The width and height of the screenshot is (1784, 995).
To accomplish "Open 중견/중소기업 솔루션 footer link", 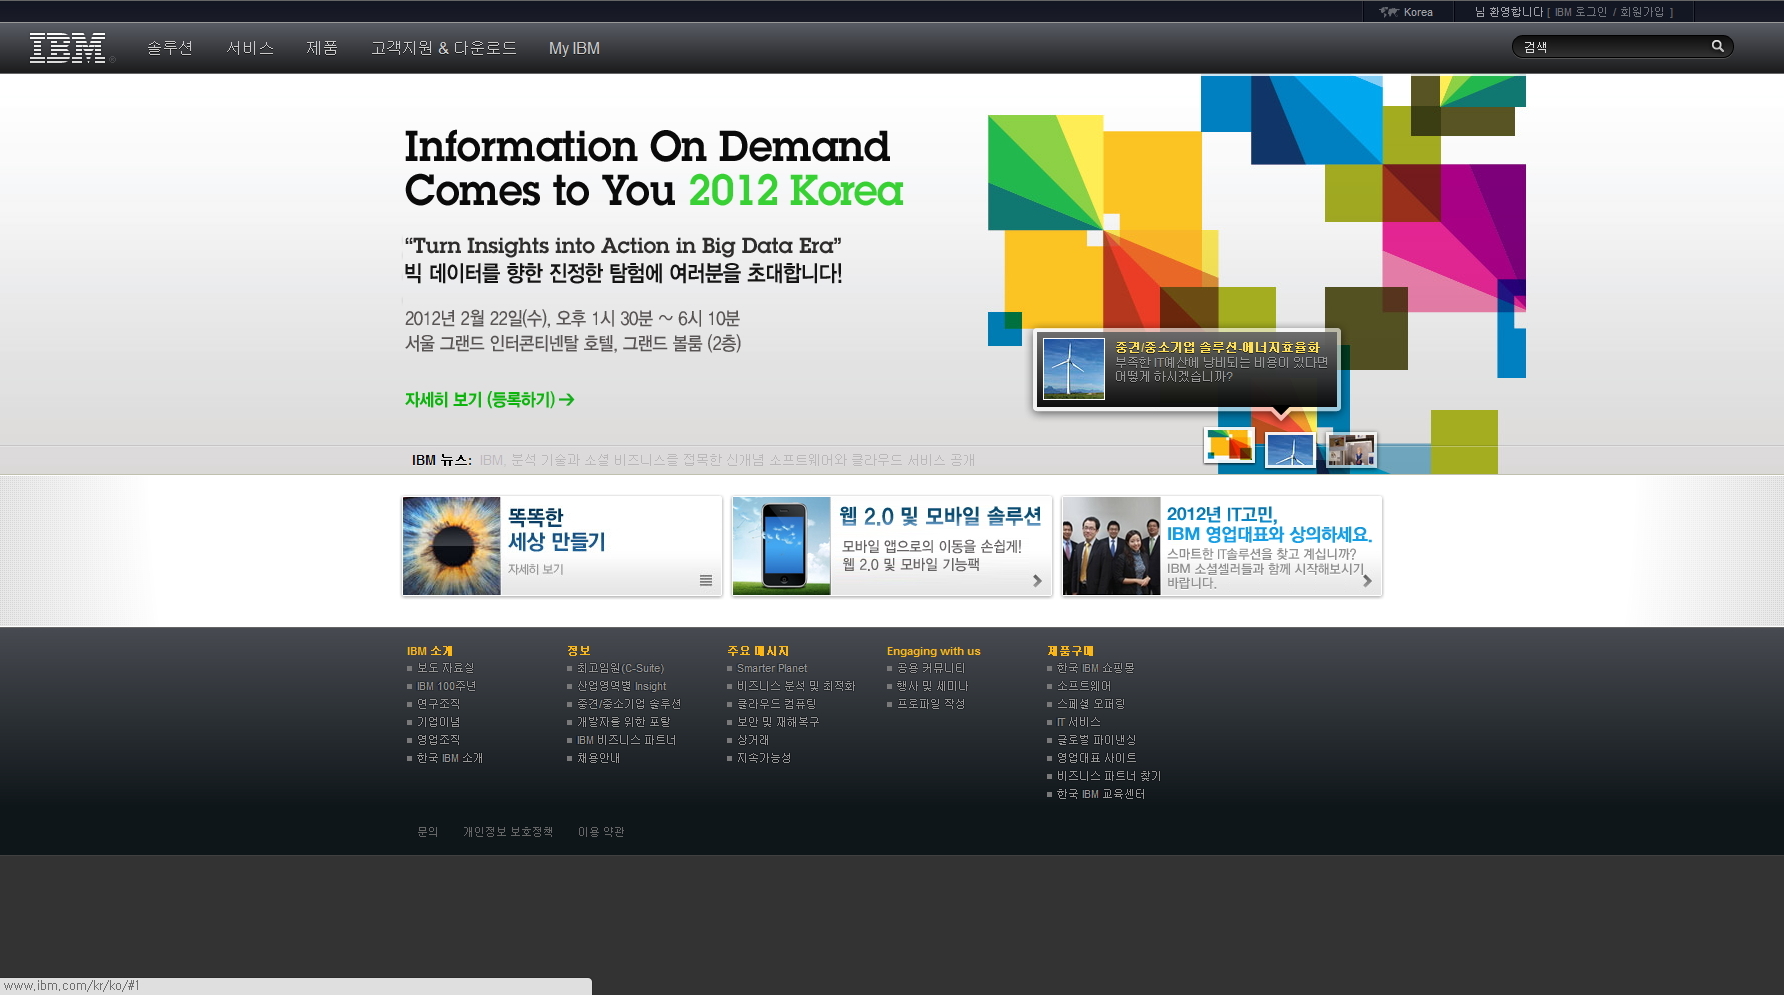I will [x=629, y=704].
